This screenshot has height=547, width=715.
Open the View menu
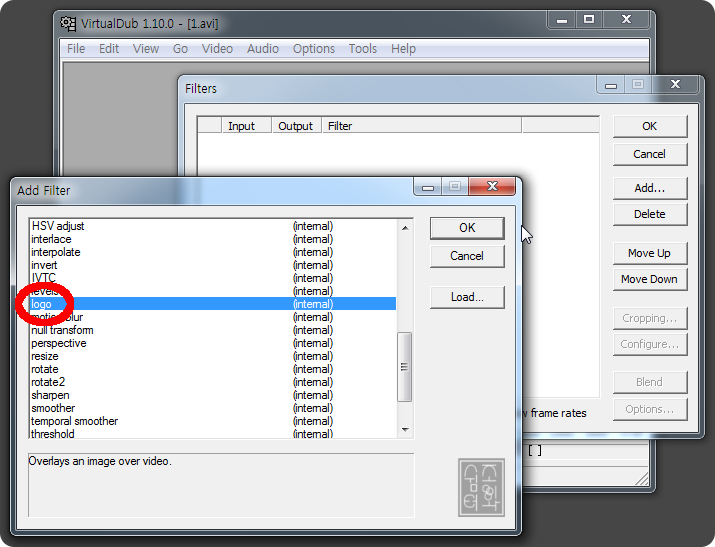(146, 49)
